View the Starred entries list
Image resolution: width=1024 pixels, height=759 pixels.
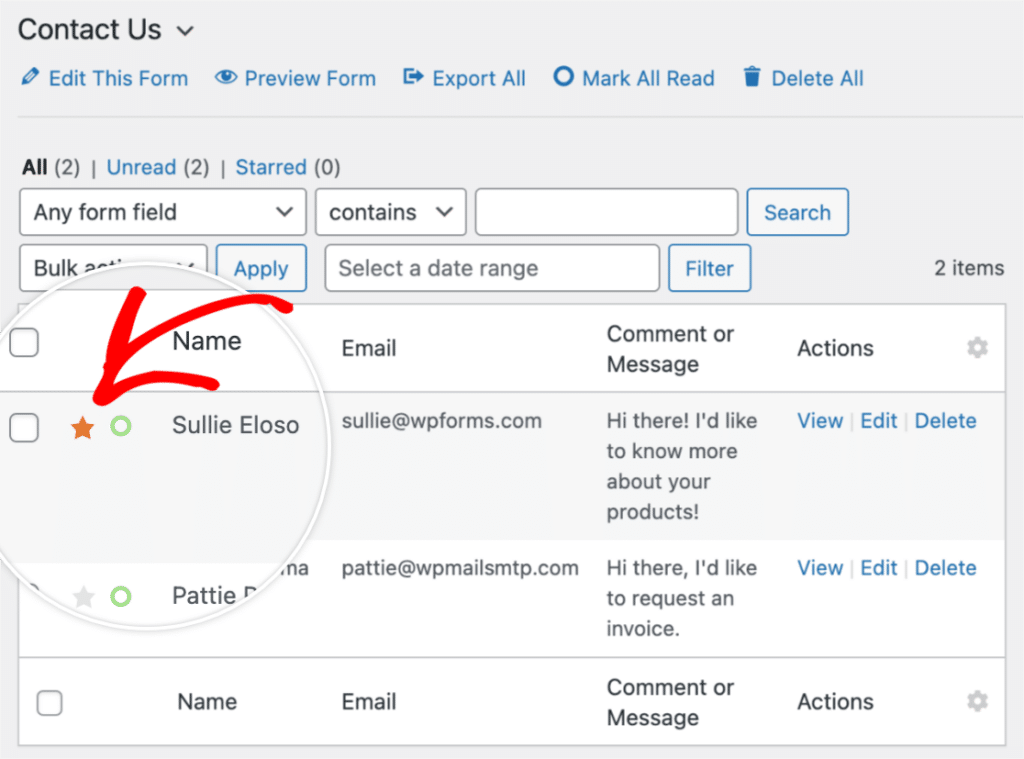pos(271,167)
